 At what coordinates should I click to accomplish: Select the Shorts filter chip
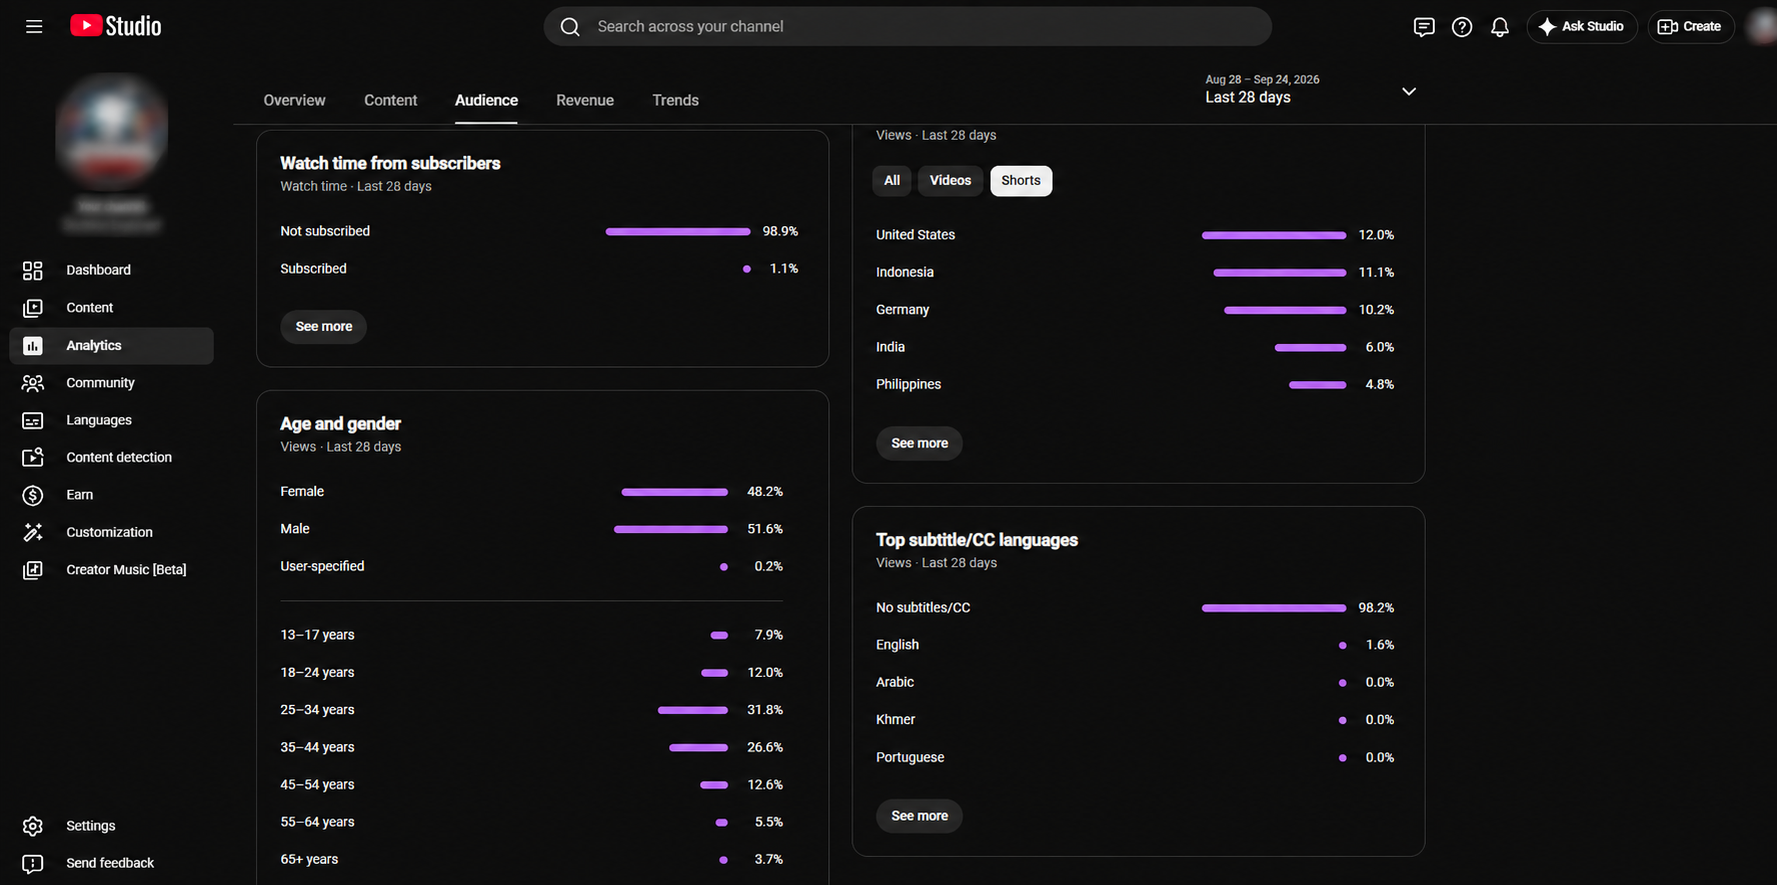click(1021, 181)
